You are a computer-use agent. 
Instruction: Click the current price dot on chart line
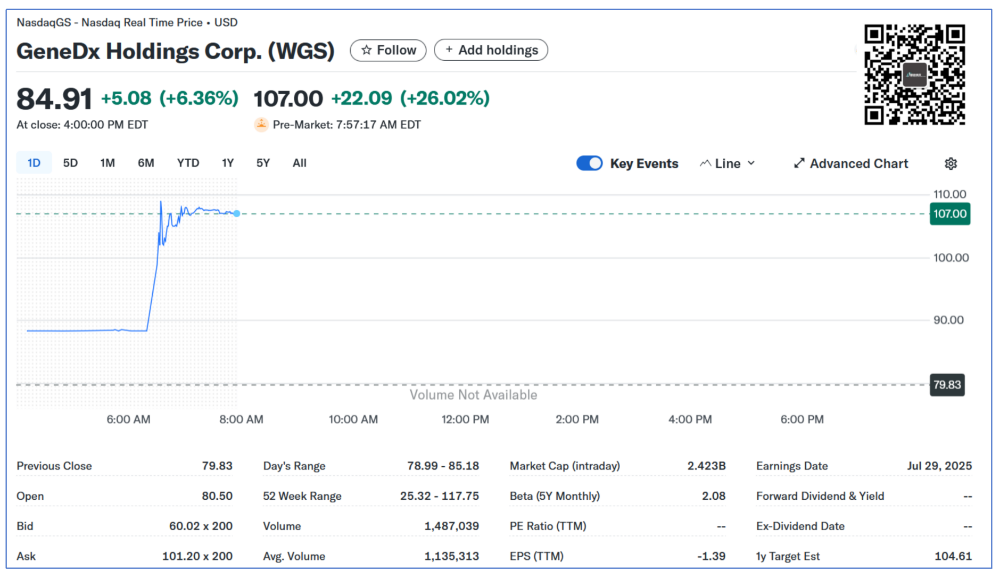(x=237, y=214)
